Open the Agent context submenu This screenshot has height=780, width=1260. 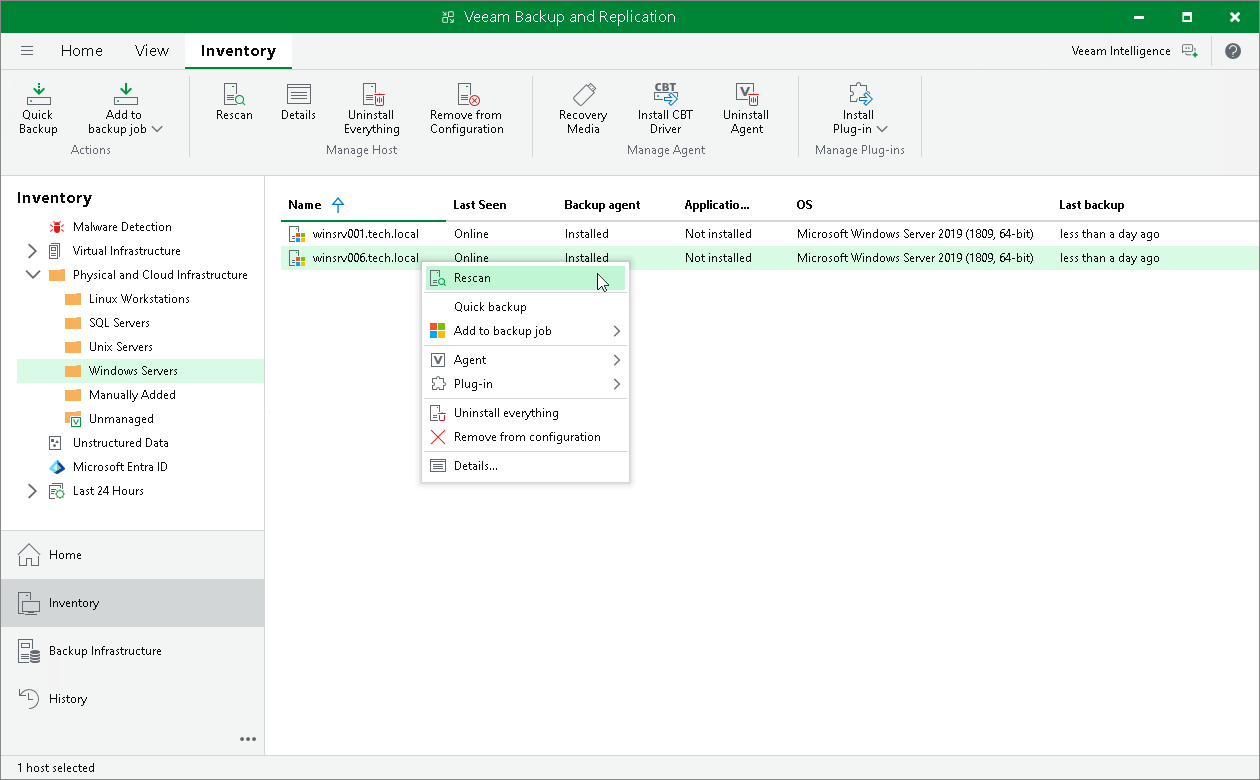click(x=525, y=360)
